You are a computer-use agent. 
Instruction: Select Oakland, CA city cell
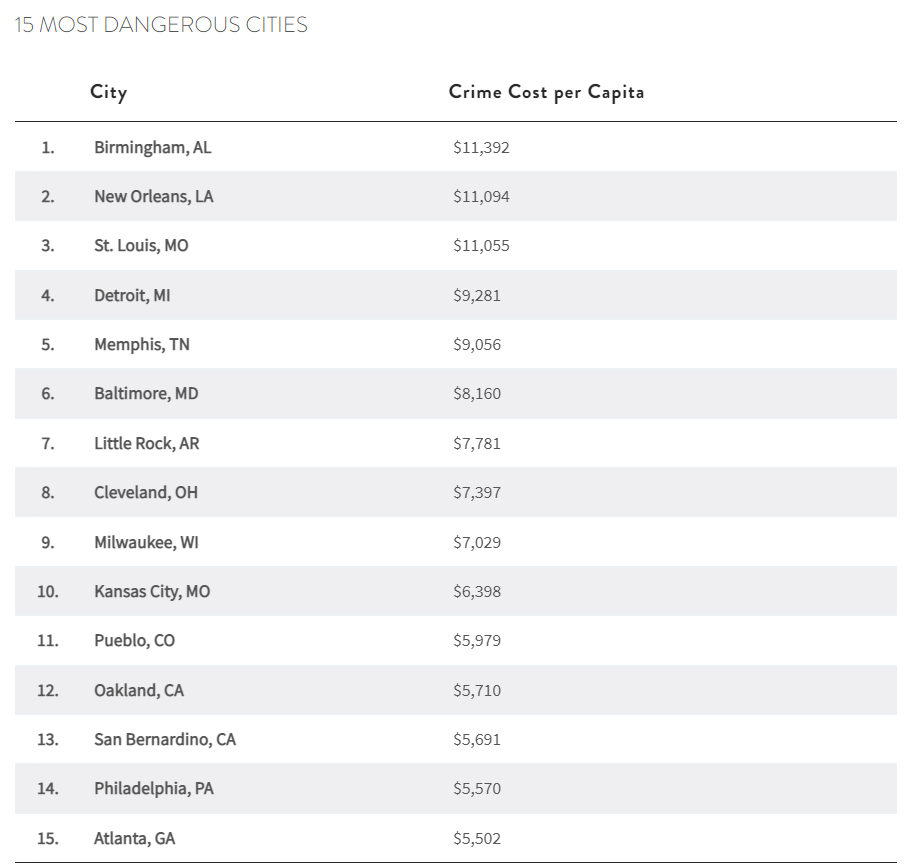(x=139, y=690)
